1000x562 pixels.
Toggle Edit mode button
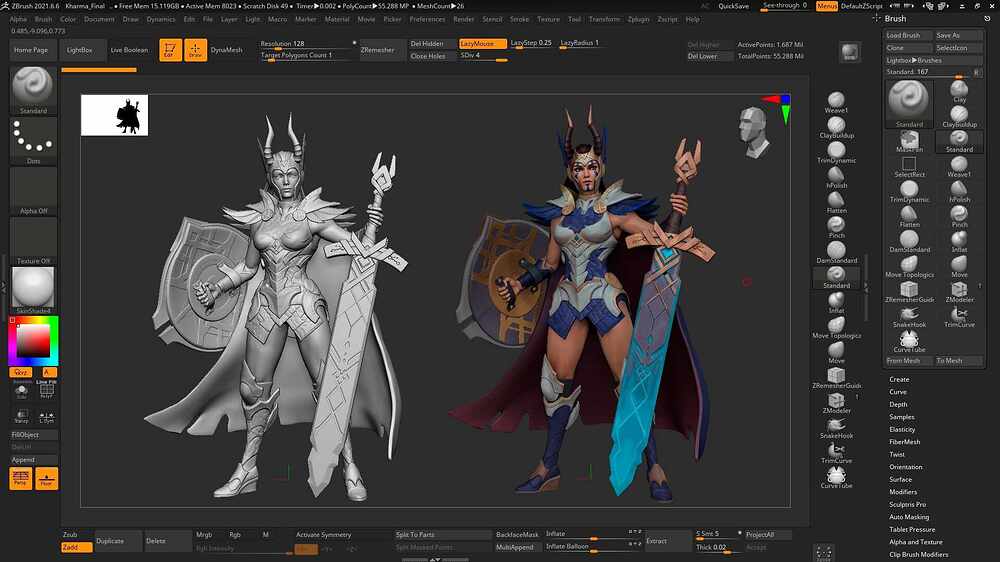(170, 50)
